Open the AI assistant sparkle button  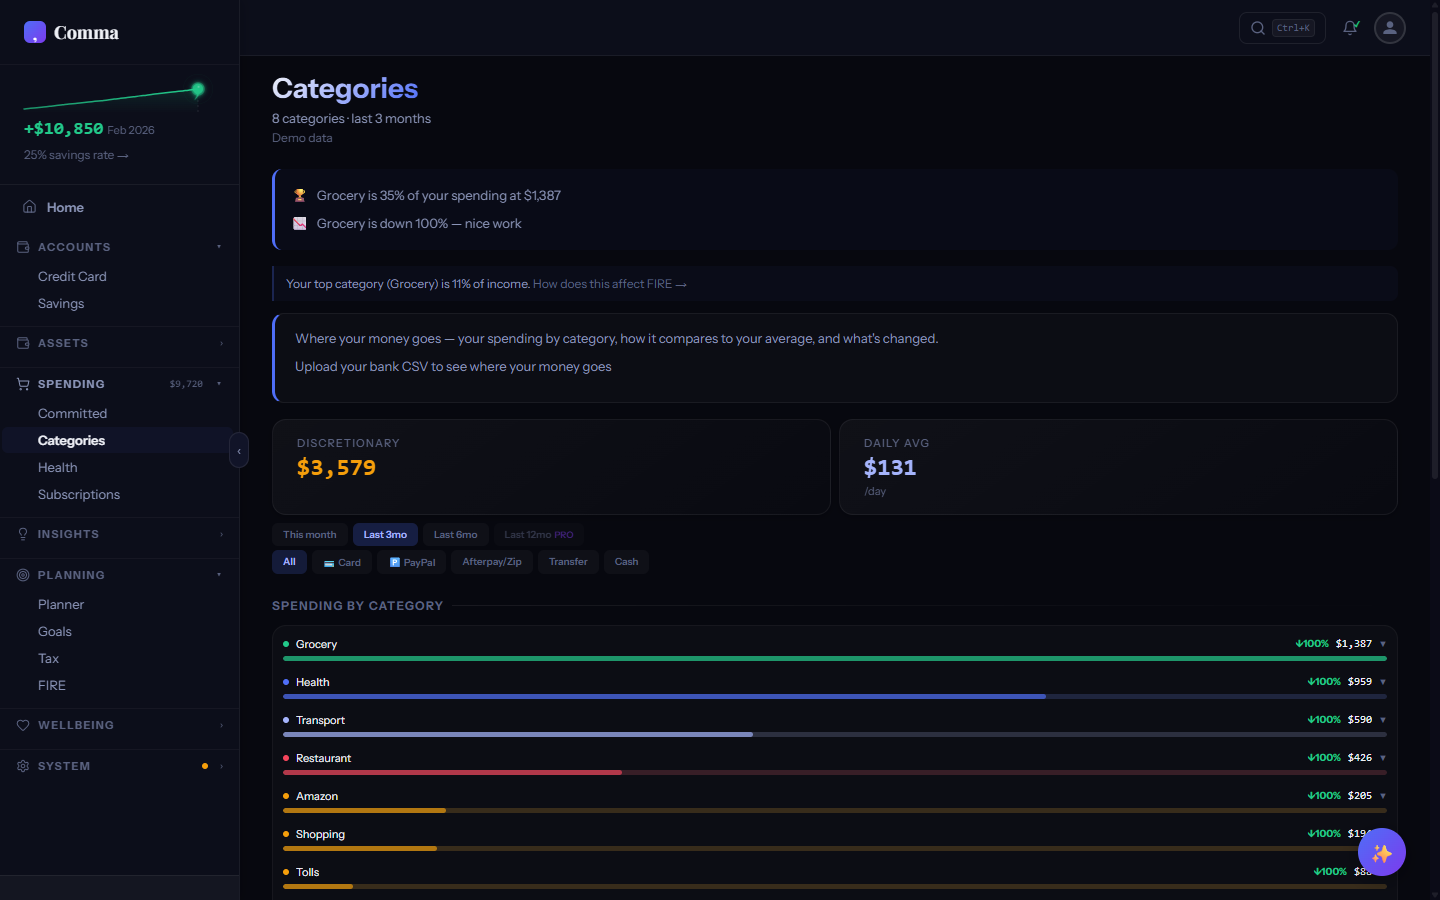click(x=1381, y=852)
